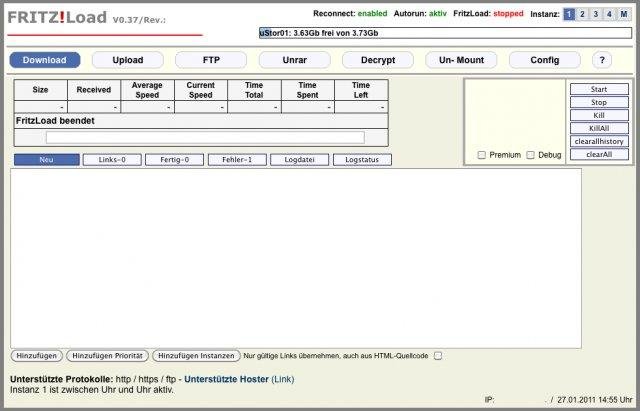Select Instanz 4
The image size is (640, 411).
coord(609,14)
